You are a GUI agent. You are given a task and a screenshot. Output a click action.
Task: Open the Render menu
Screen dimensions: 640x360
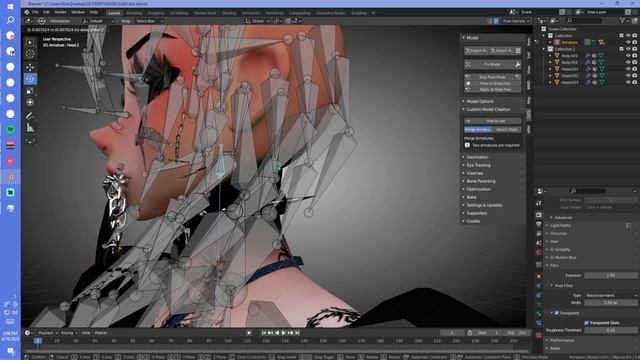(x=60, y=13)
